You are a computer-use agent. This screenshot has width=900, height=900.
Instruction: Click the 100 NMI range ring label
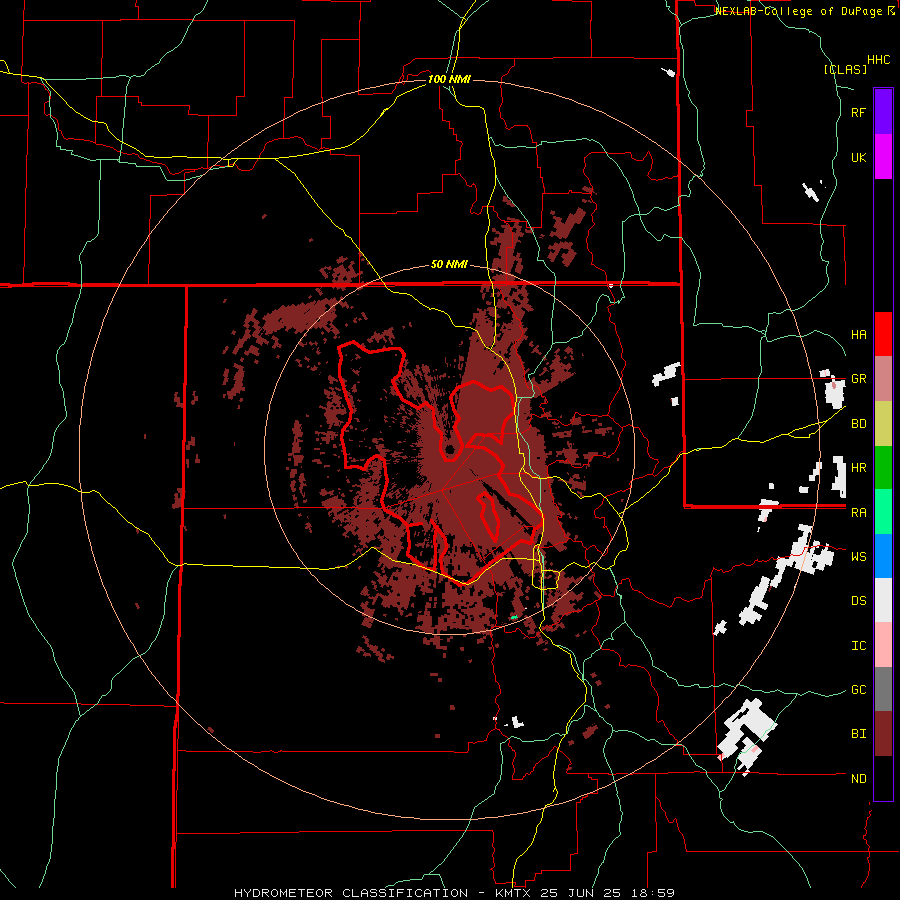pyautogui.click(x=449, y=79)
